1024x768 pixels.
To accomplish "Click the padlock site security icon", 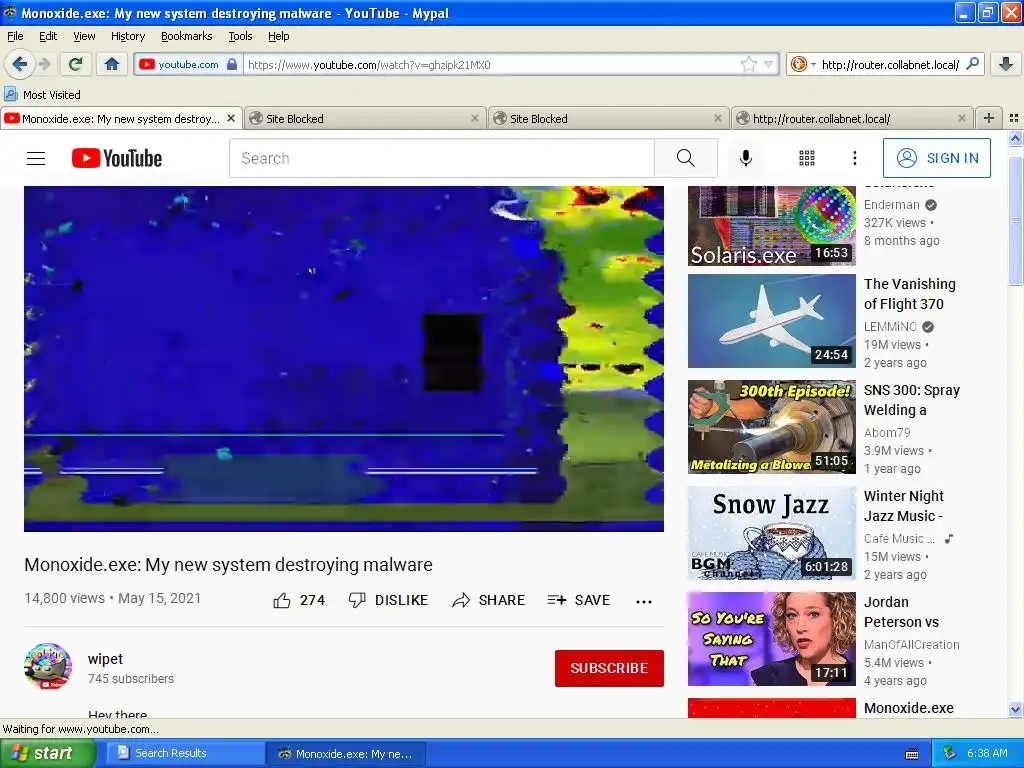I will coord(232,64).
